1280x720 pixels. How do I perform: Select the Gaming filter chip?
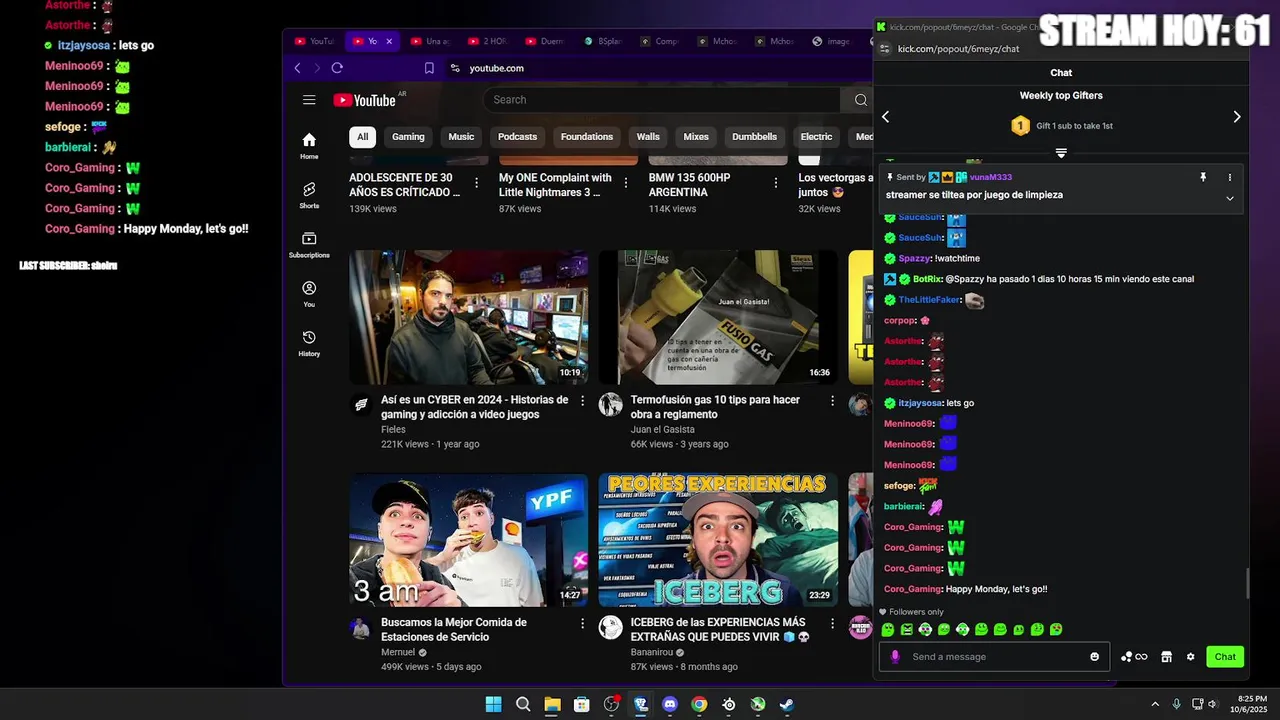tap(408, 137)
